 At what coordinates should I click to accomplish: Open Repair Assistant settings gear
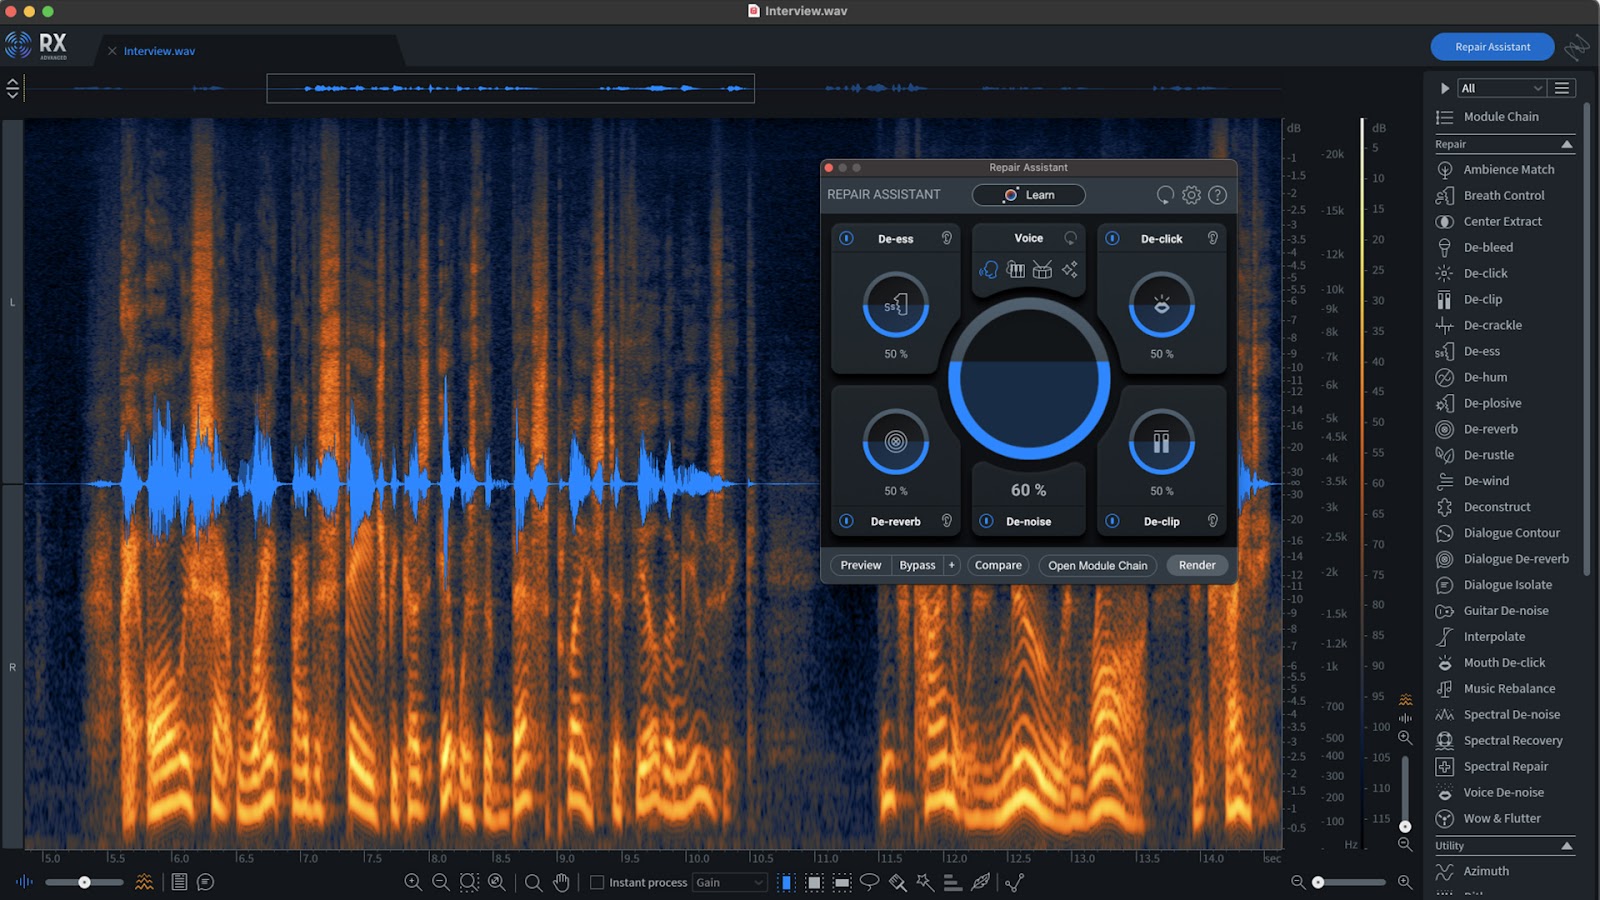1190,195
